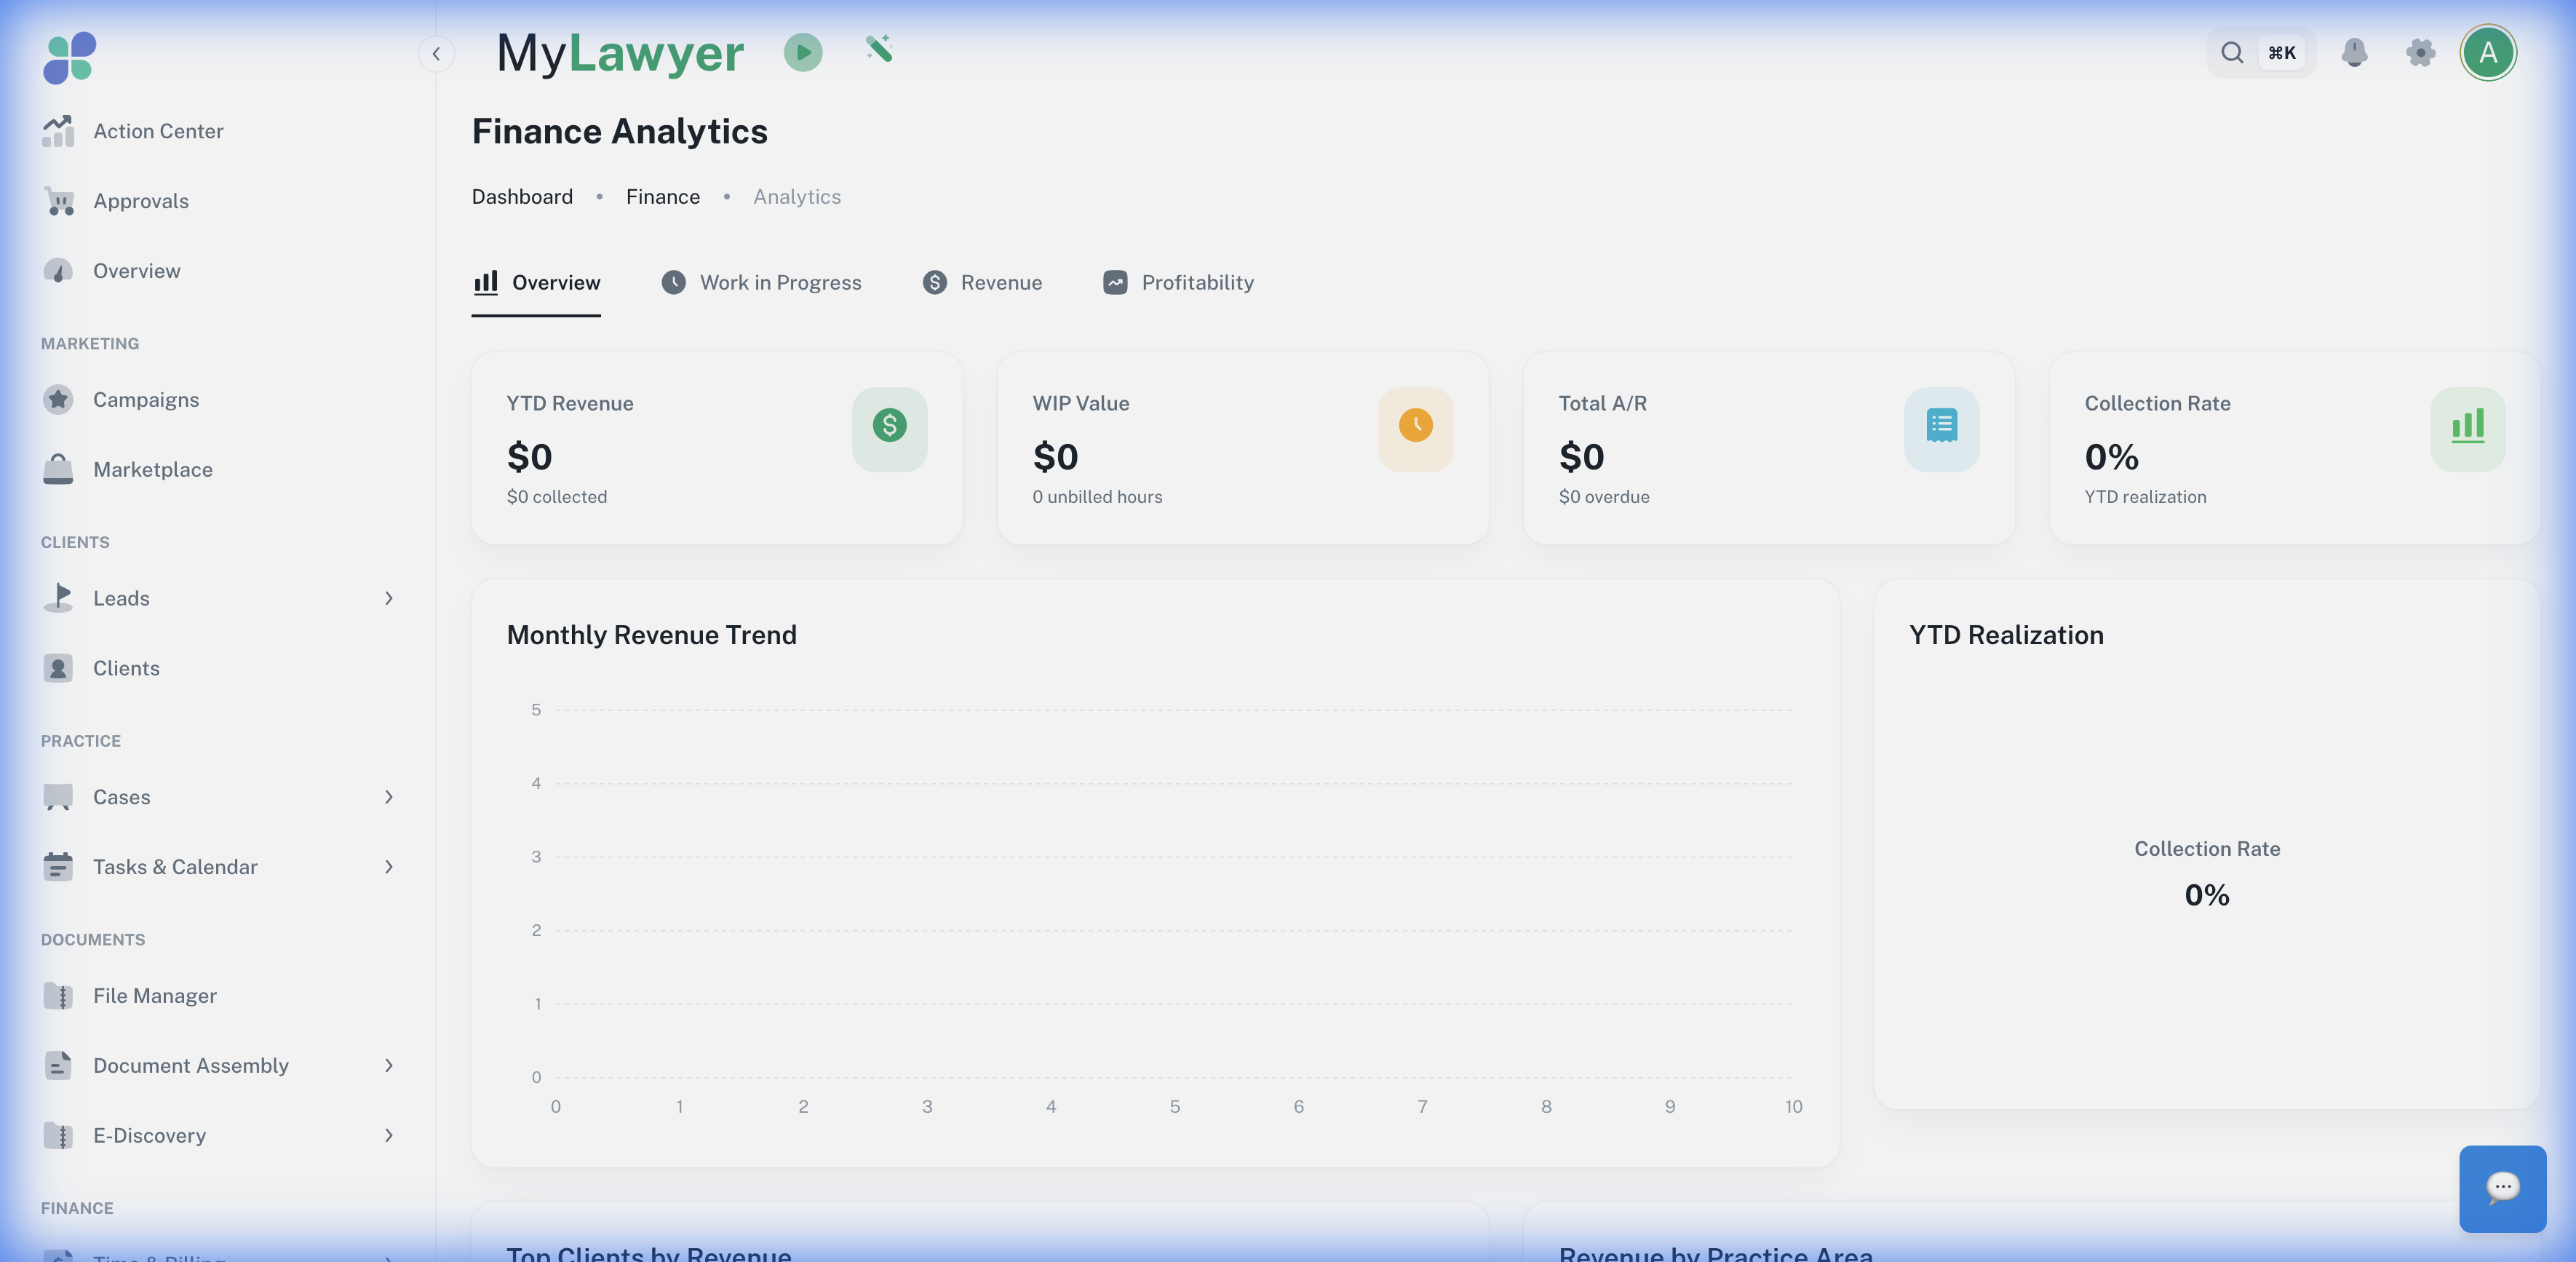
Task: Click the Finance Analytics page heading
Action: 620,131
